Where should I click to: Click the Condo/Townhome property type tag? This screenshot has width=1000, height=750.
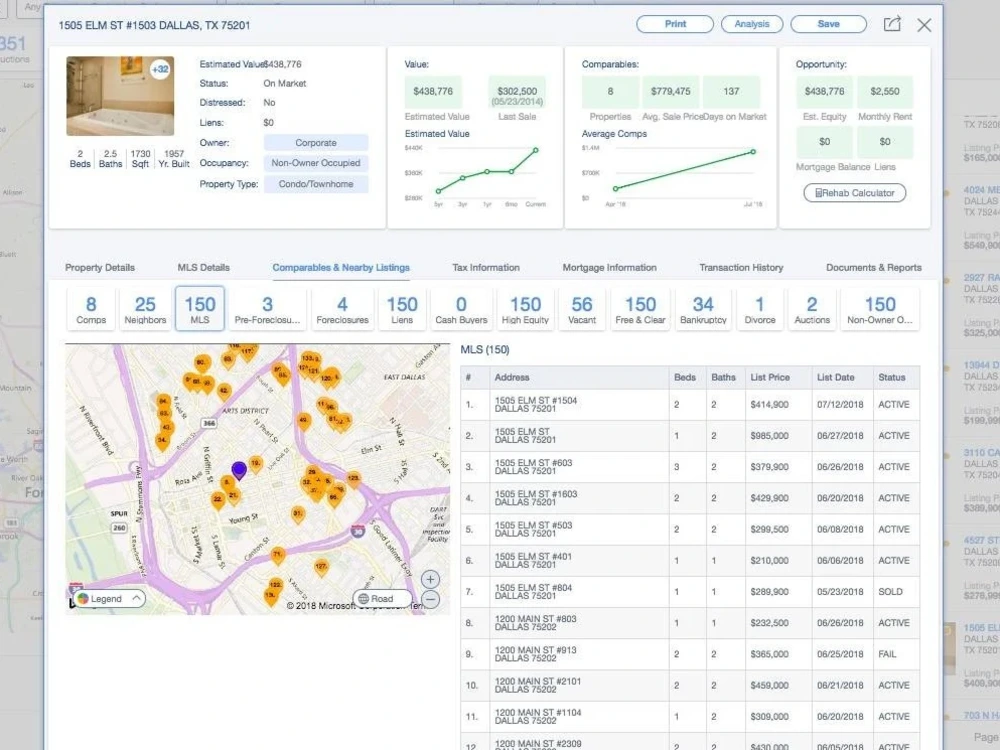coord(316,184)
